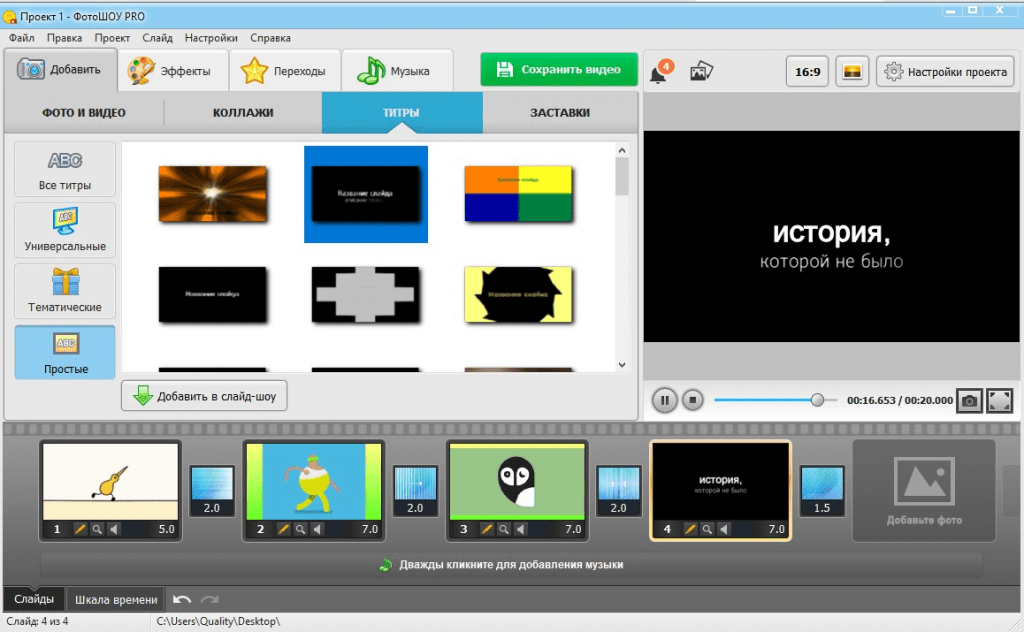
Task: Select the 16:9 aspect ratio button
Action: pos(806,72)
